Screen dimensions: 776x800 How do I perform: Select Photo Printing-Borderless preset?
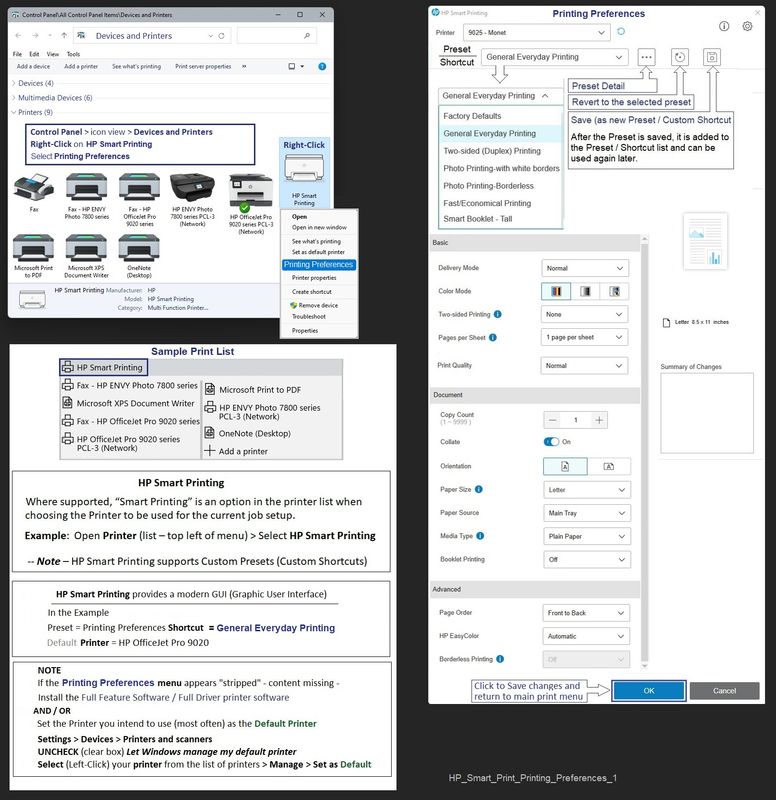(488, 186)
